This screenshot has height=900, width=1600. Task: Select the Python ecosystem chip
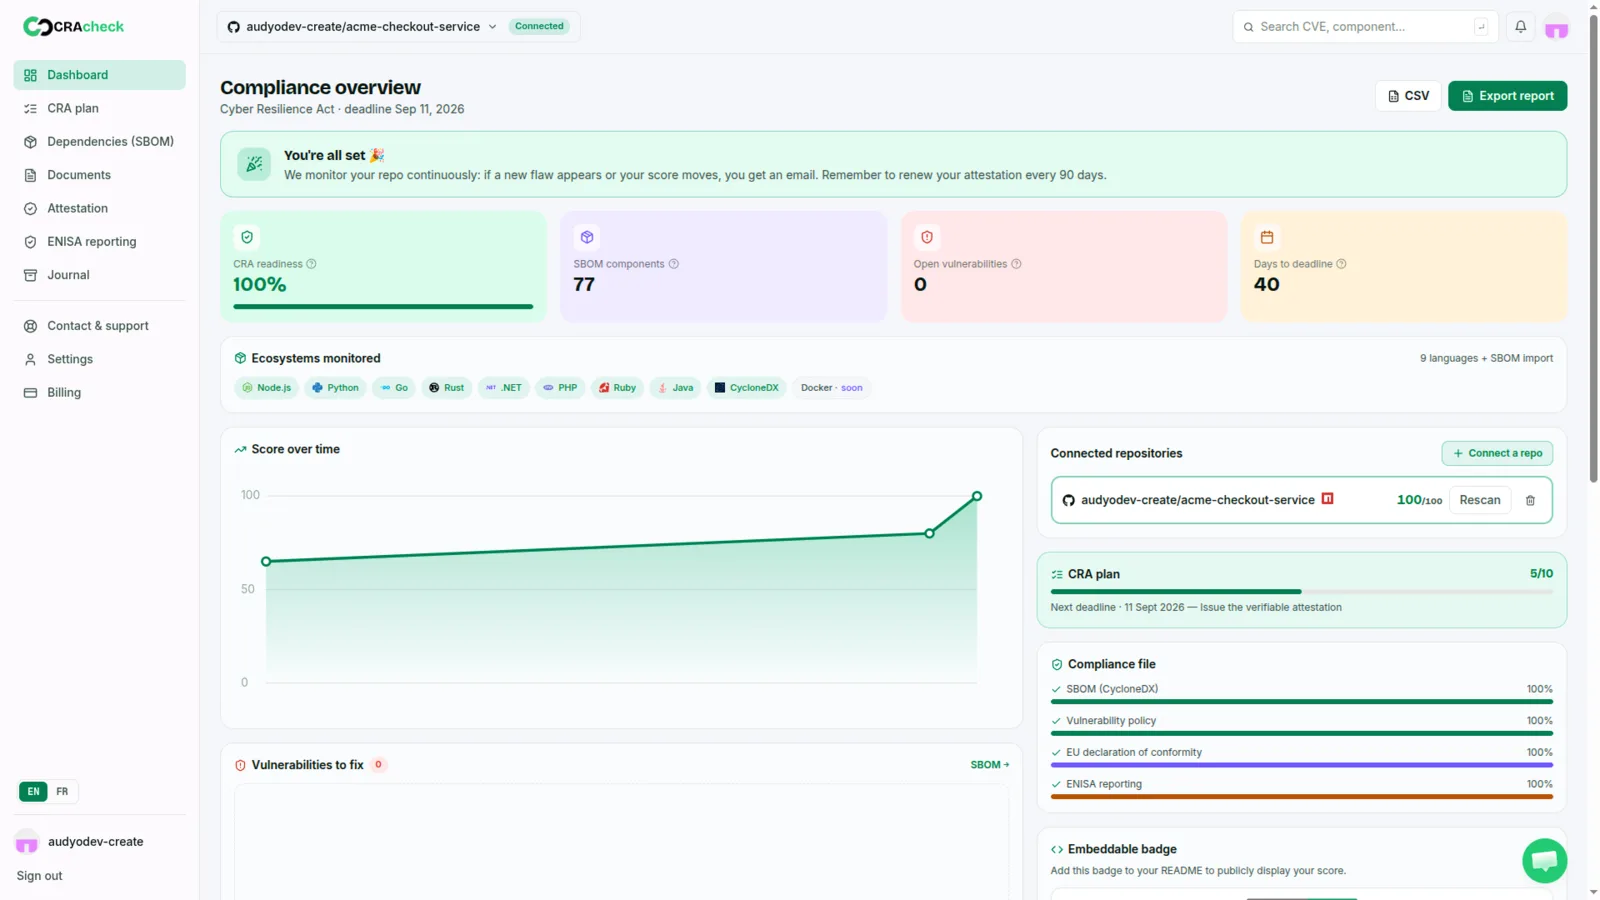pyautogui.click(x=335, y=388)
